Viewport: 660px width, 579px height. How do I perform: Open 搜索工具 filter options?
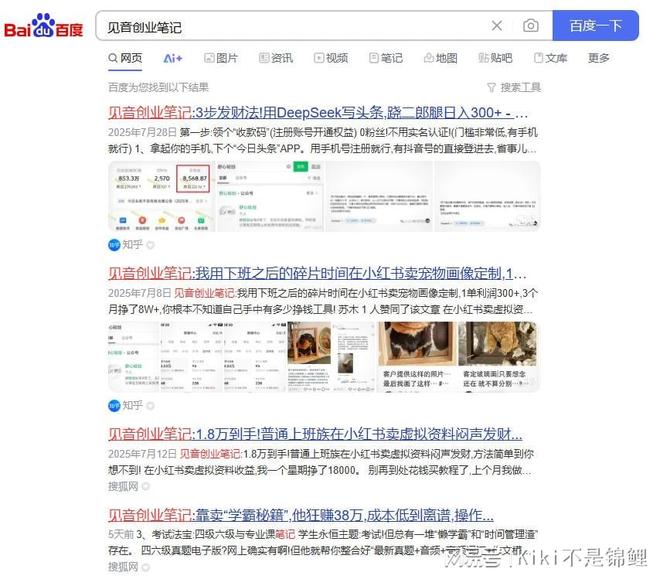point(514,88)
